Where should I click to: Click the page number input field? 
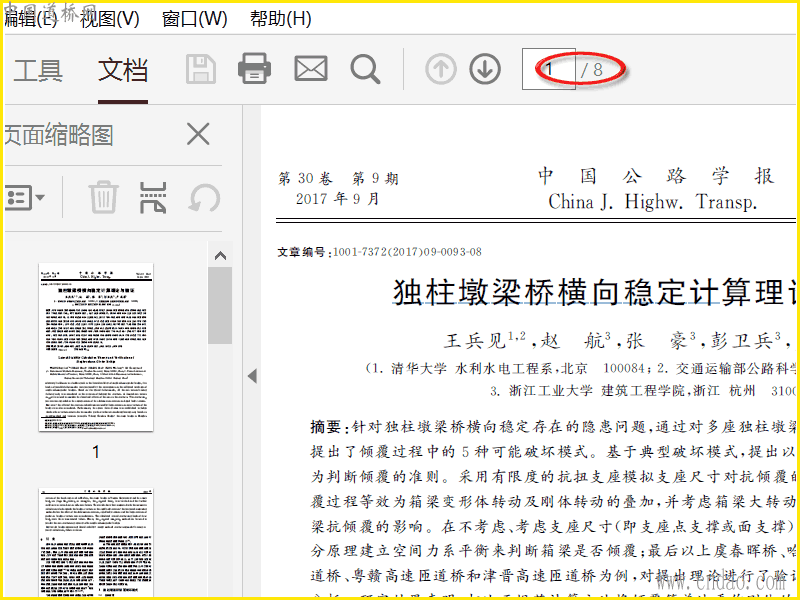pyautogui.click(x=549, y=69)
